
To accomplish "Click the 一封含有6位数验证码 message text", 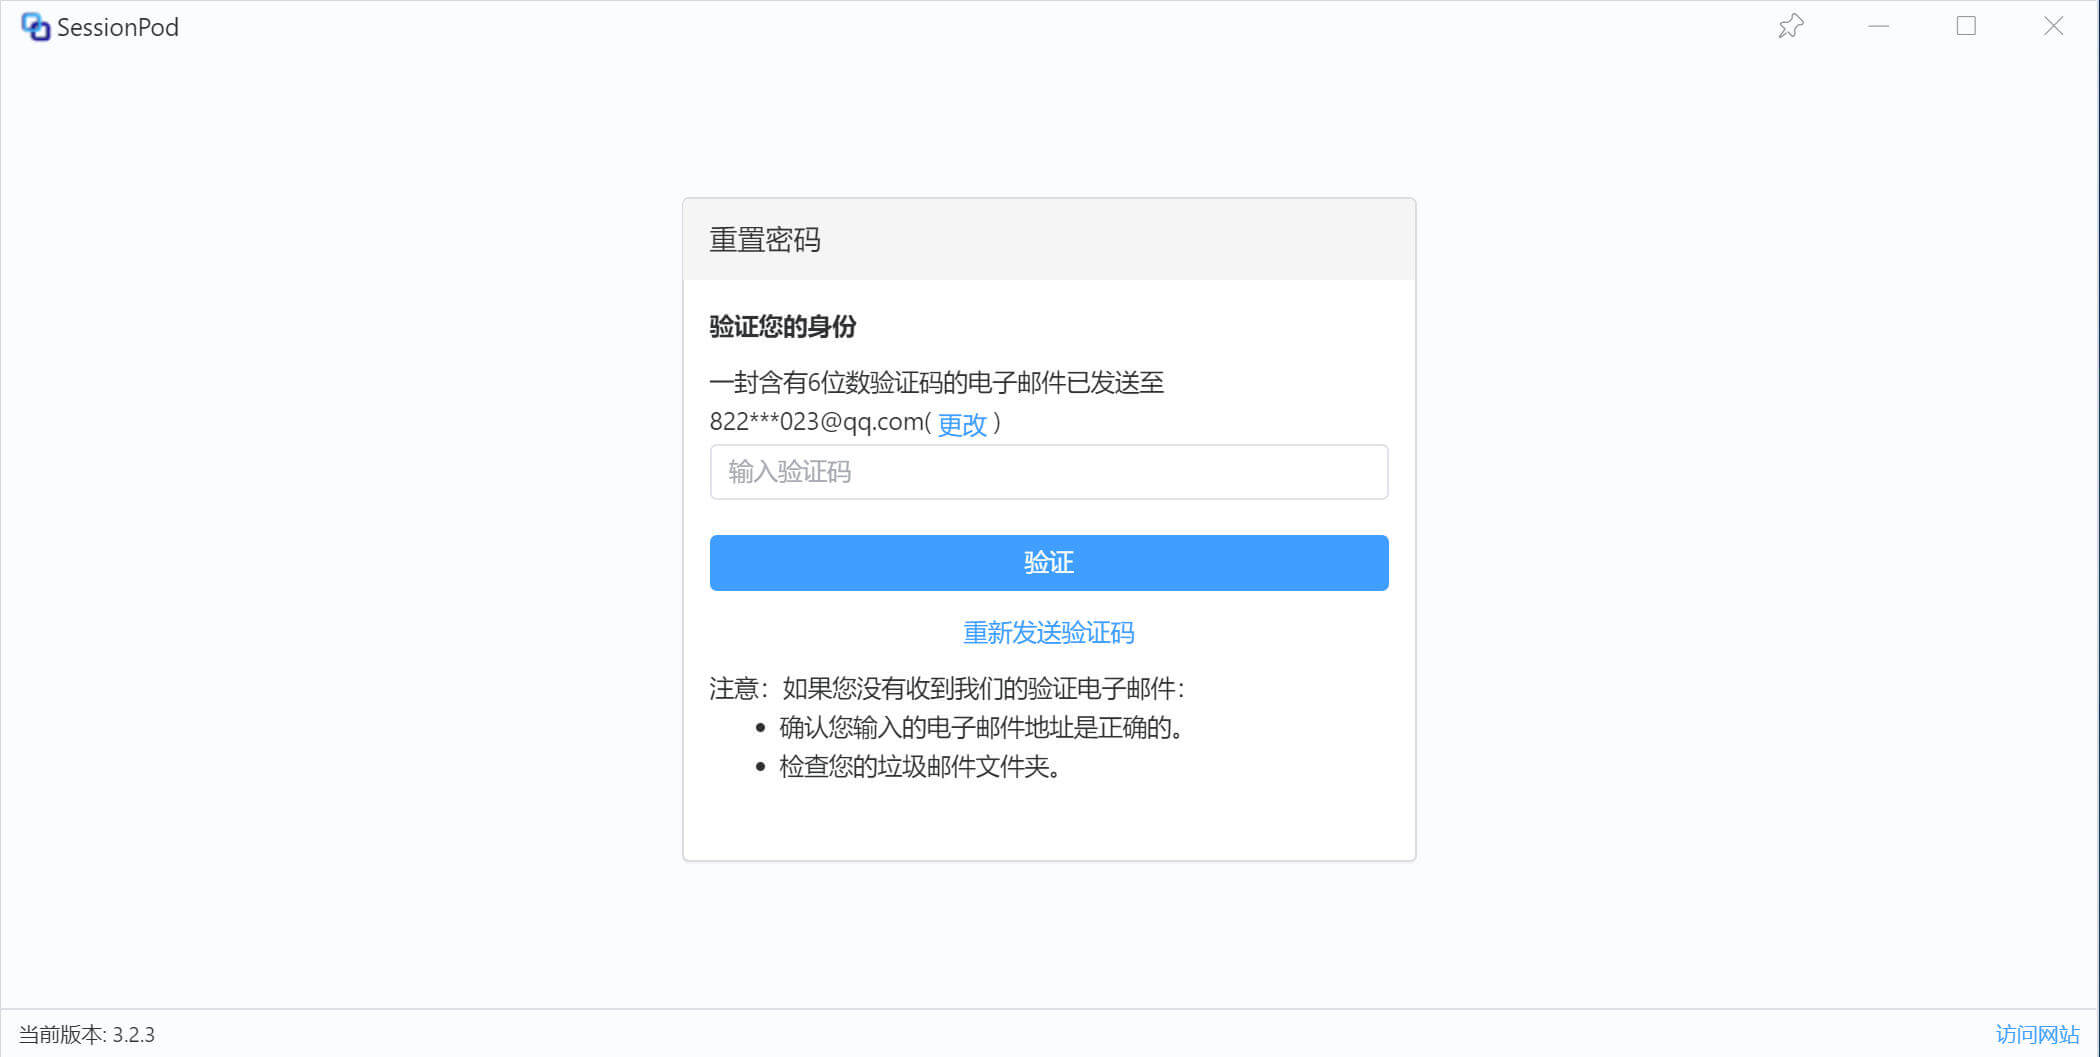I will [x=936, y=382].
